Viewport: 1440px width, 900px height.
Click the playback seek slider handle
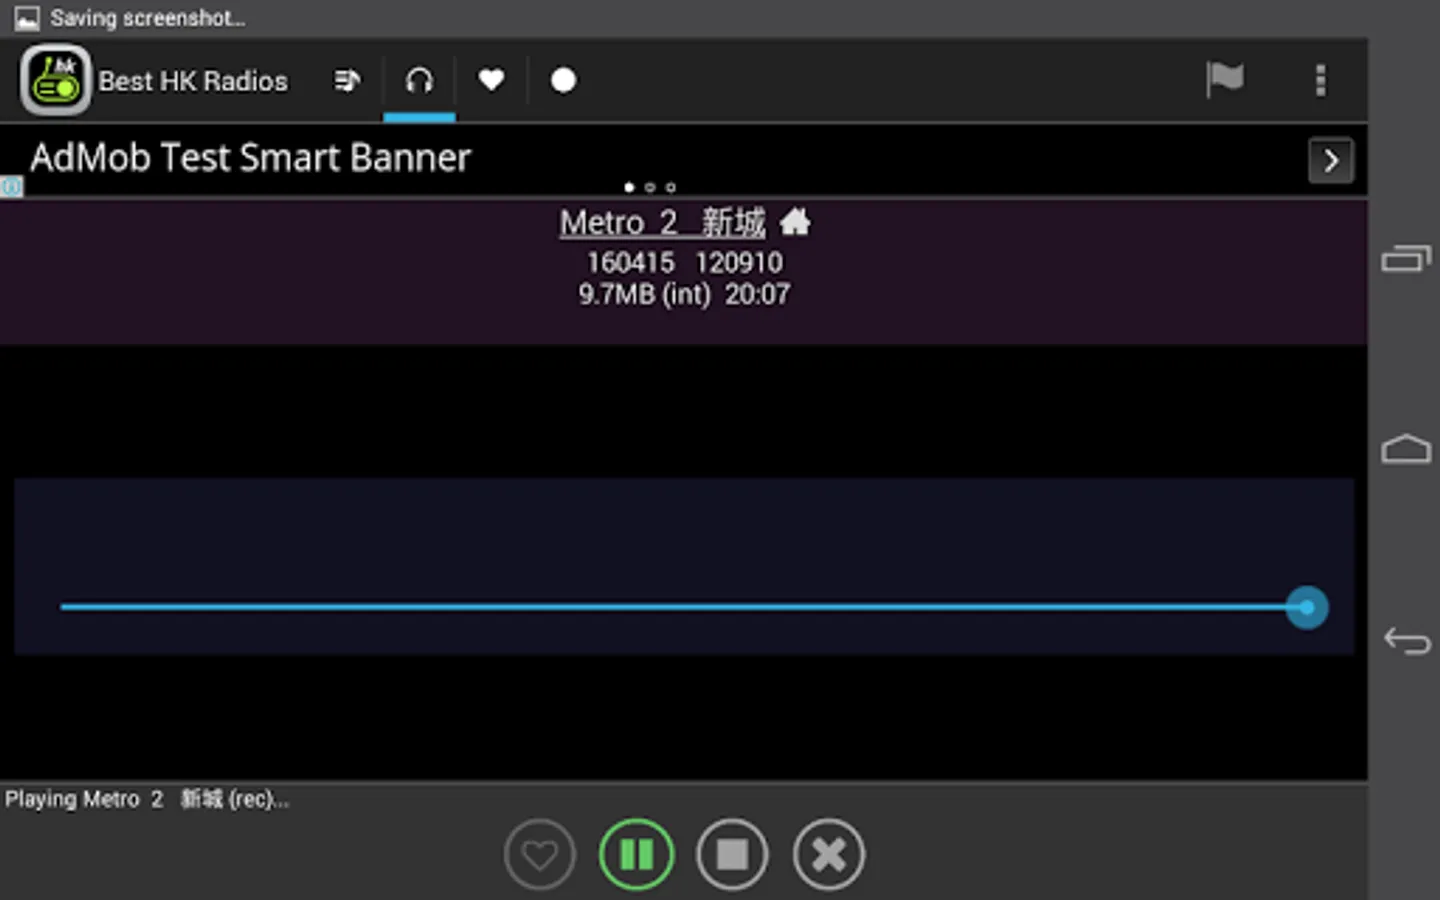pos(1307,607)
